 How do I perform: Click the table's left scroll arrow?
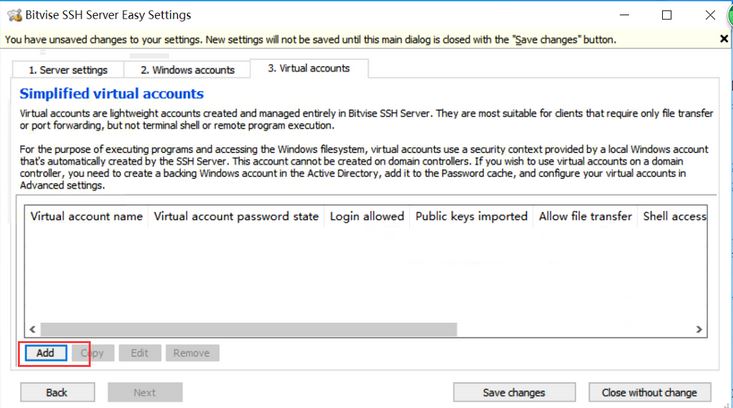click(x=32, y=329)
